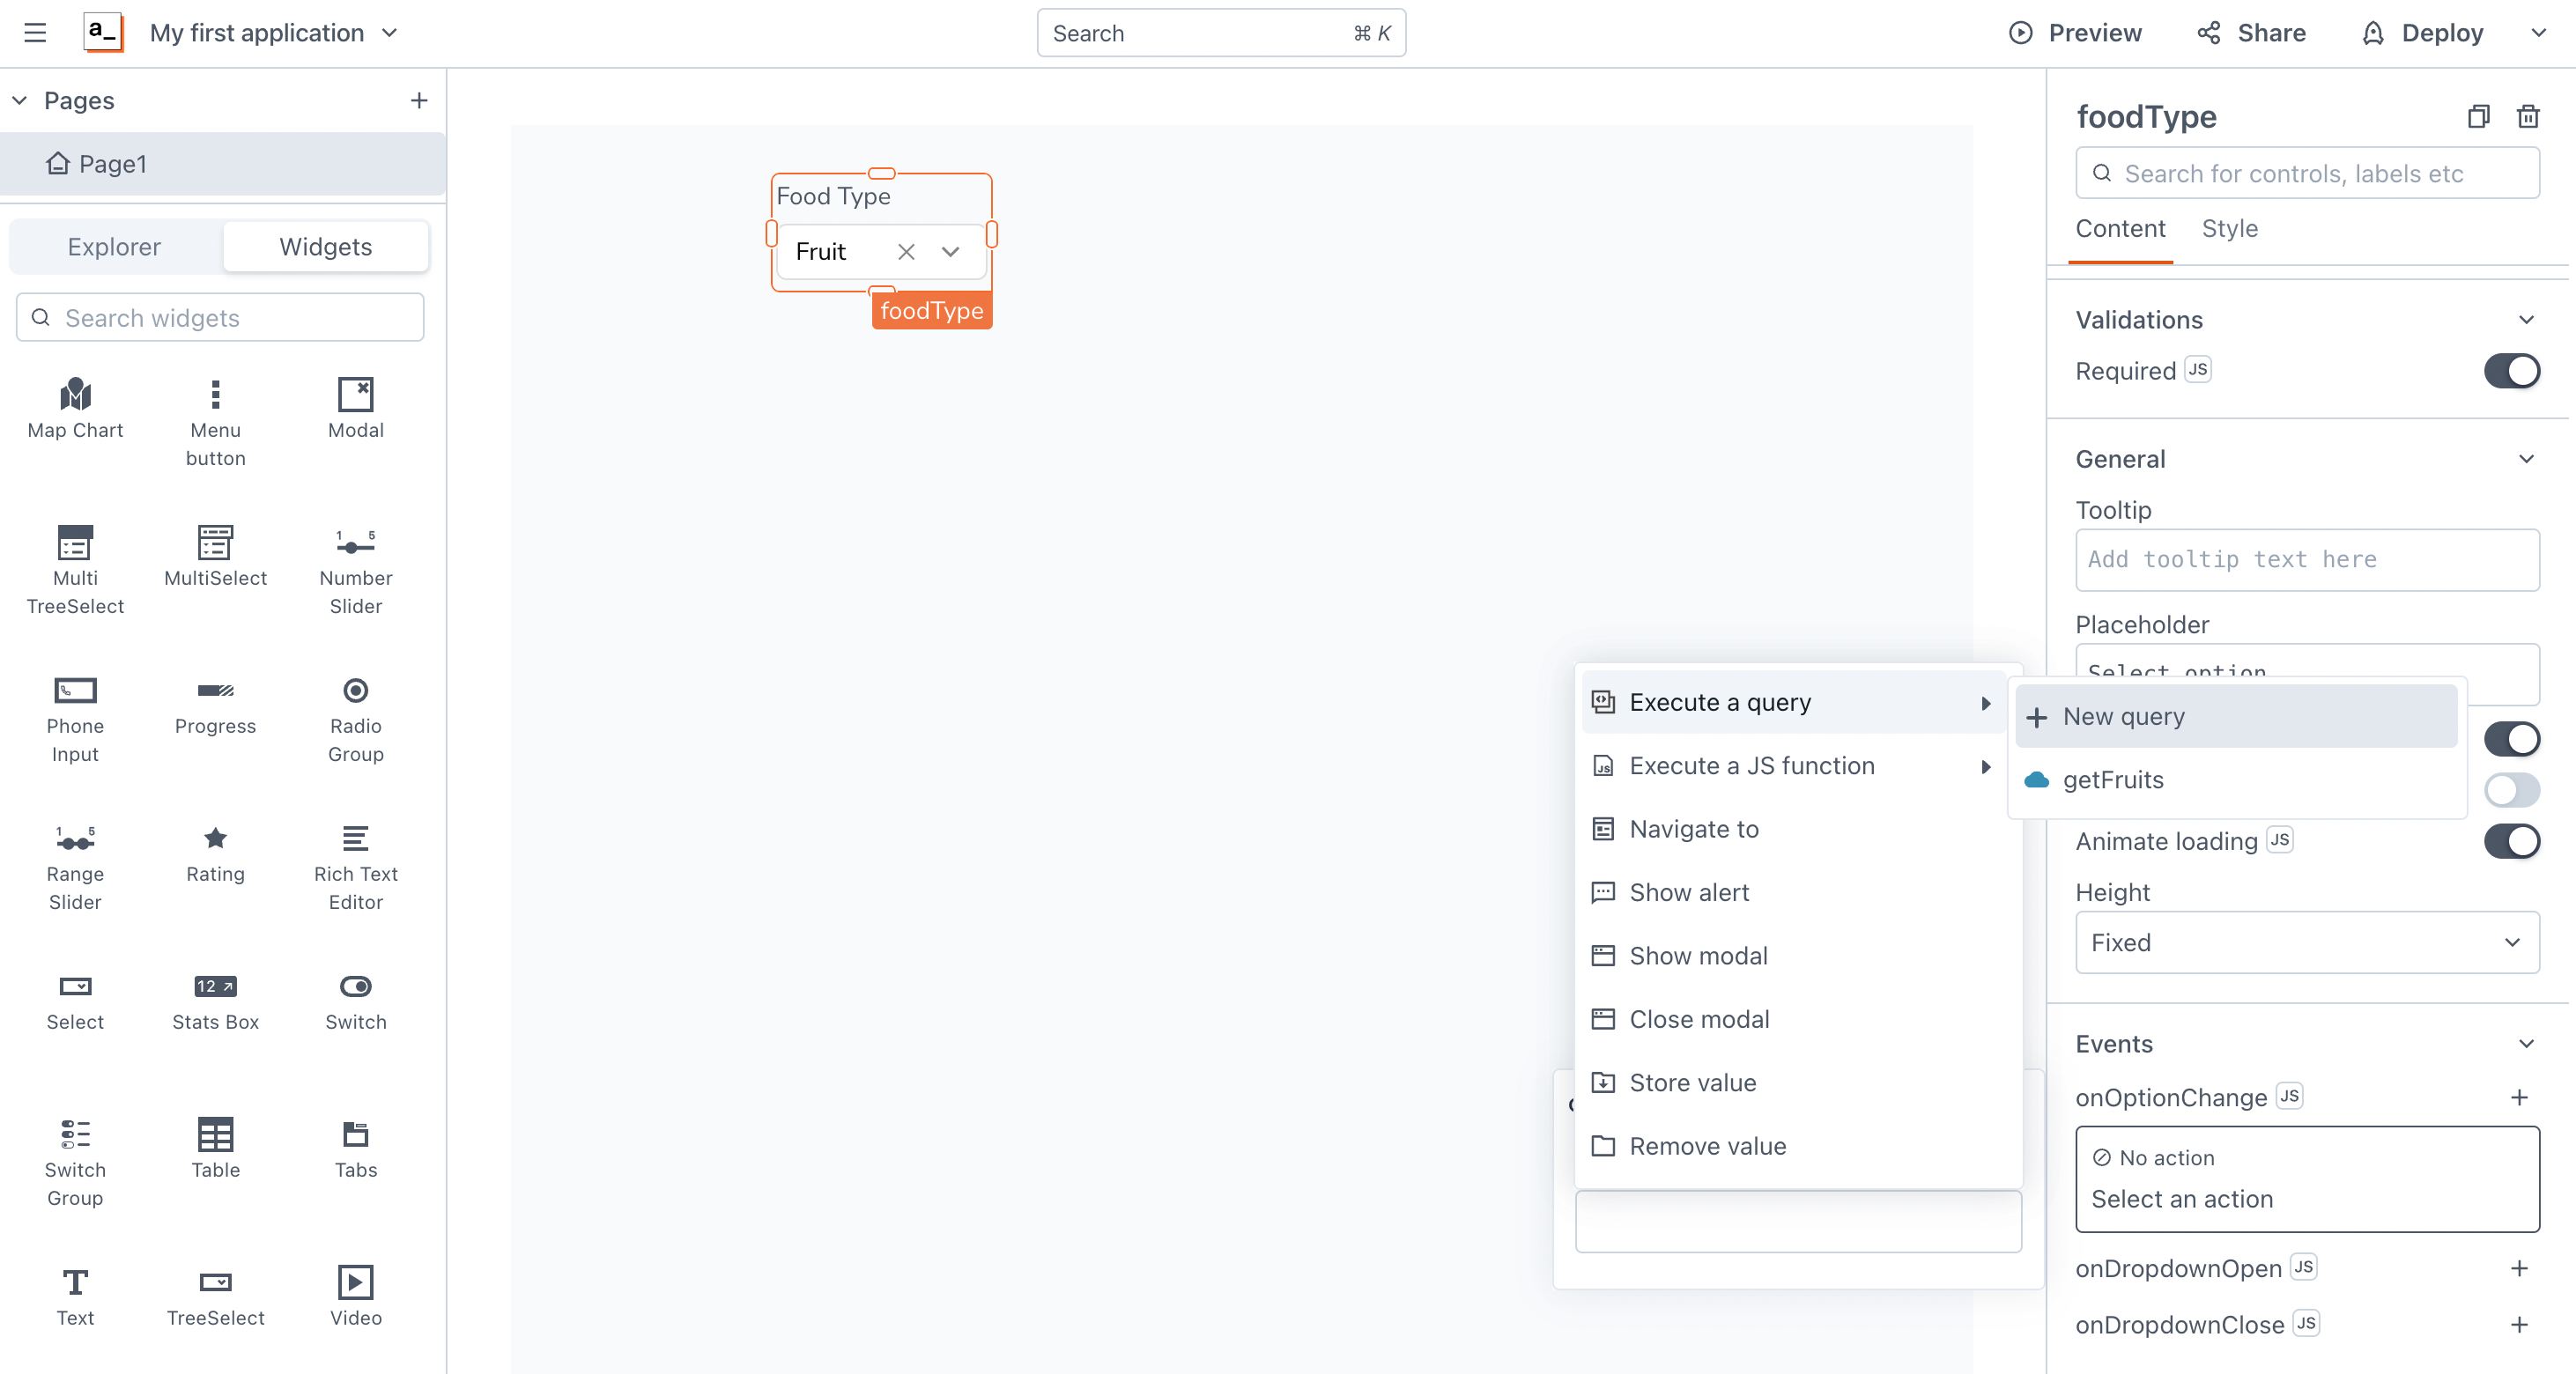Viewport: 2576px width, 1374px height.
Task: Select the Video widget
Action: tap(355, 1297)
